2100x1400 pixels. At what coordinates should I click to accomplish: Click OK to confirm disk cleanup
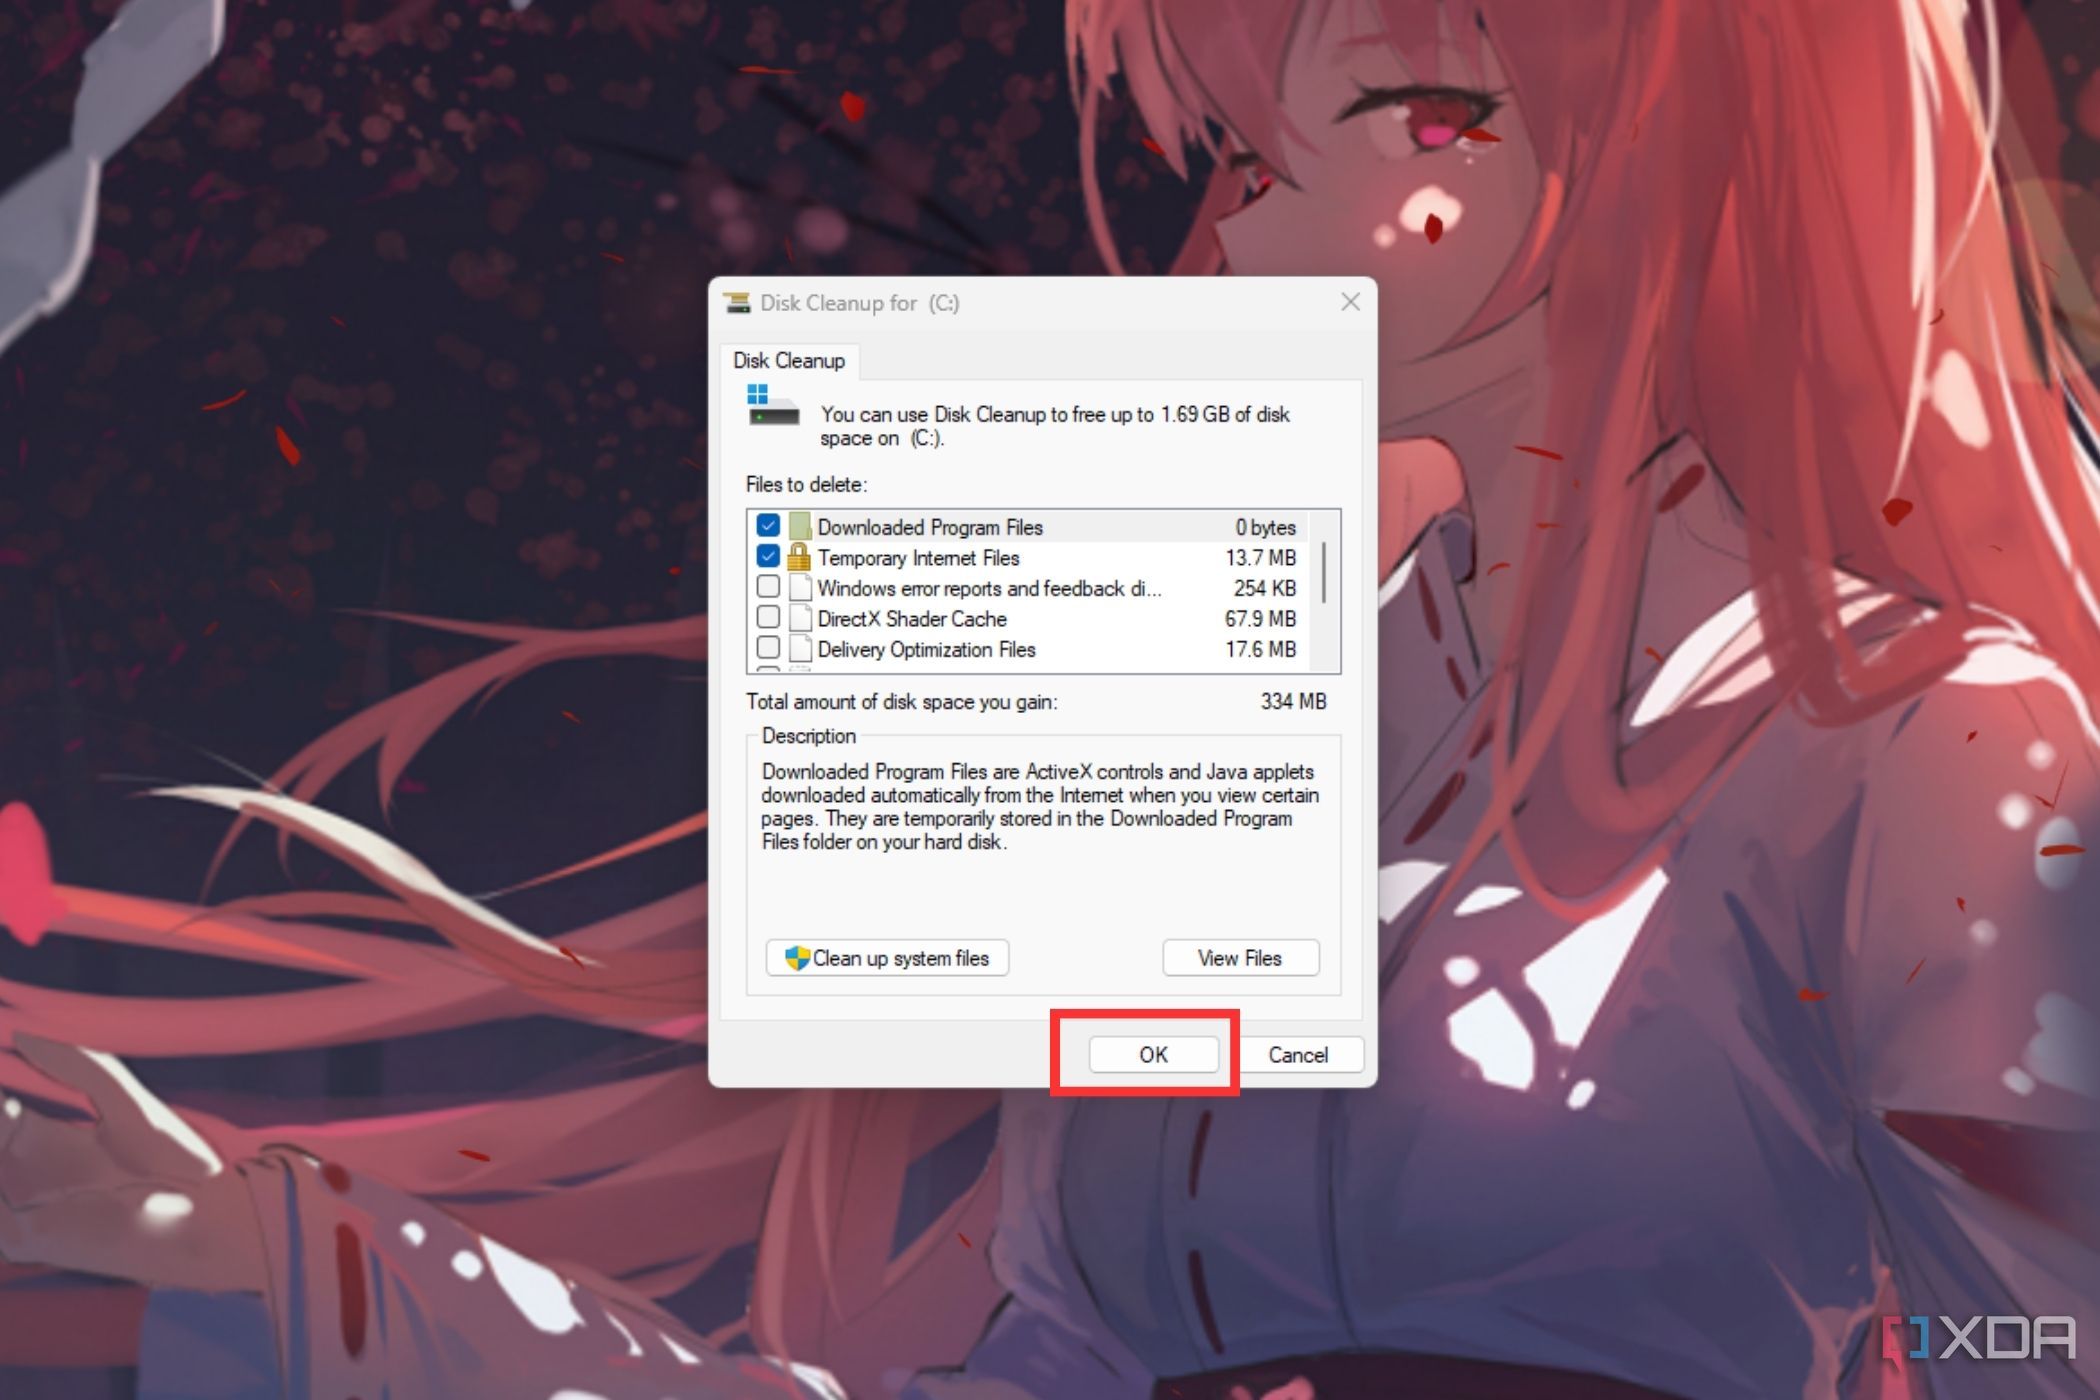(x=1153, y=1055)
